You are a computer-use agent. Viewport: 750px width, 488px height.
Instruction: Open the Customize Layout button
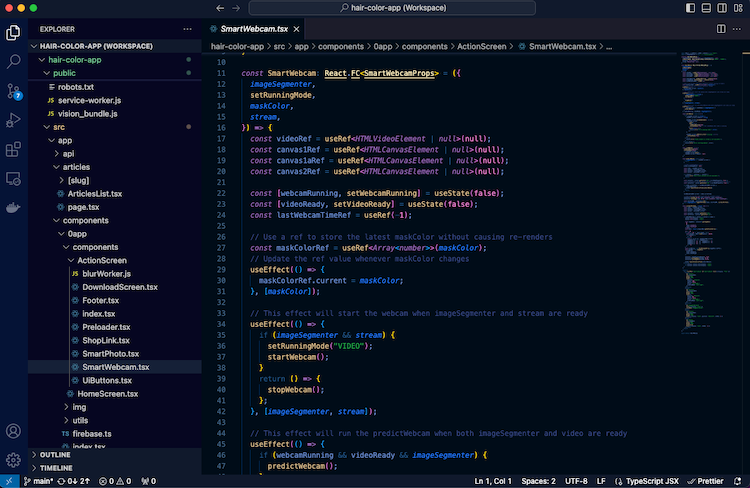[738, 8]
